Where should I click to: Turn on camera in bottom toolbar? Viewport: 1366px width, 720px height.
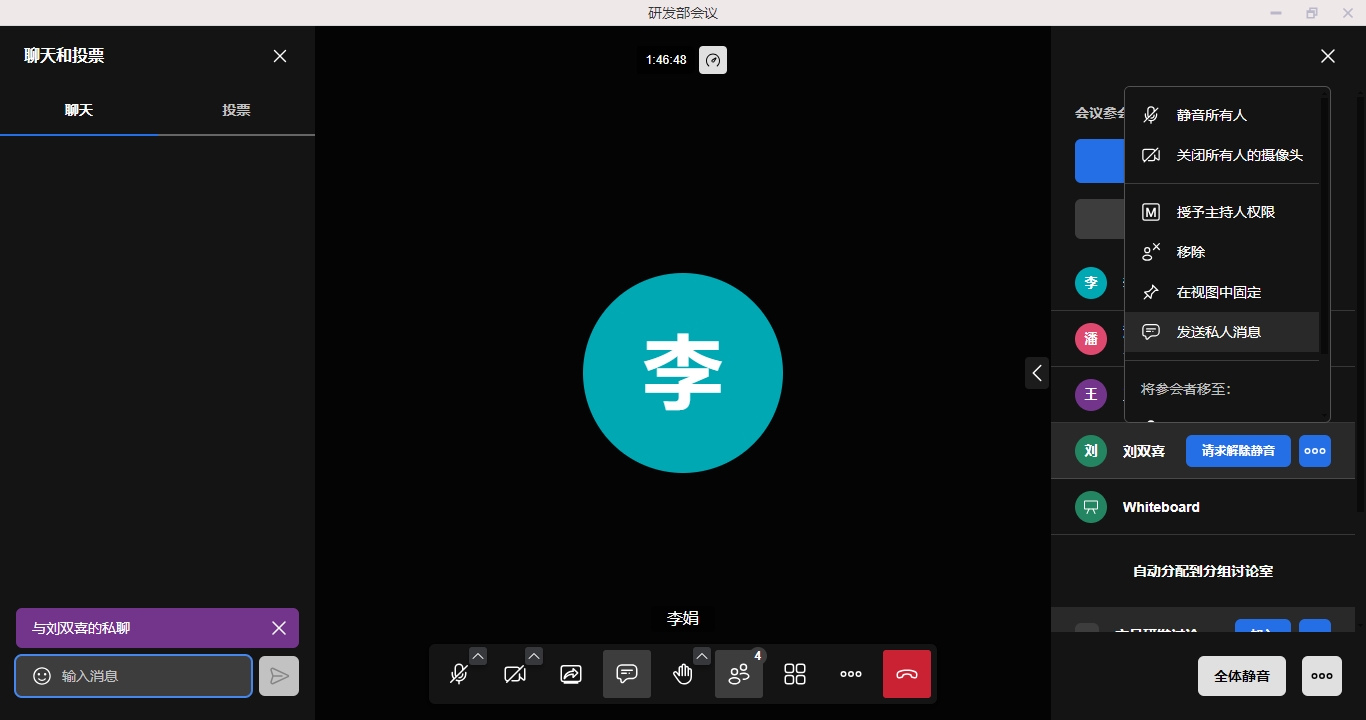coord(515,674)
